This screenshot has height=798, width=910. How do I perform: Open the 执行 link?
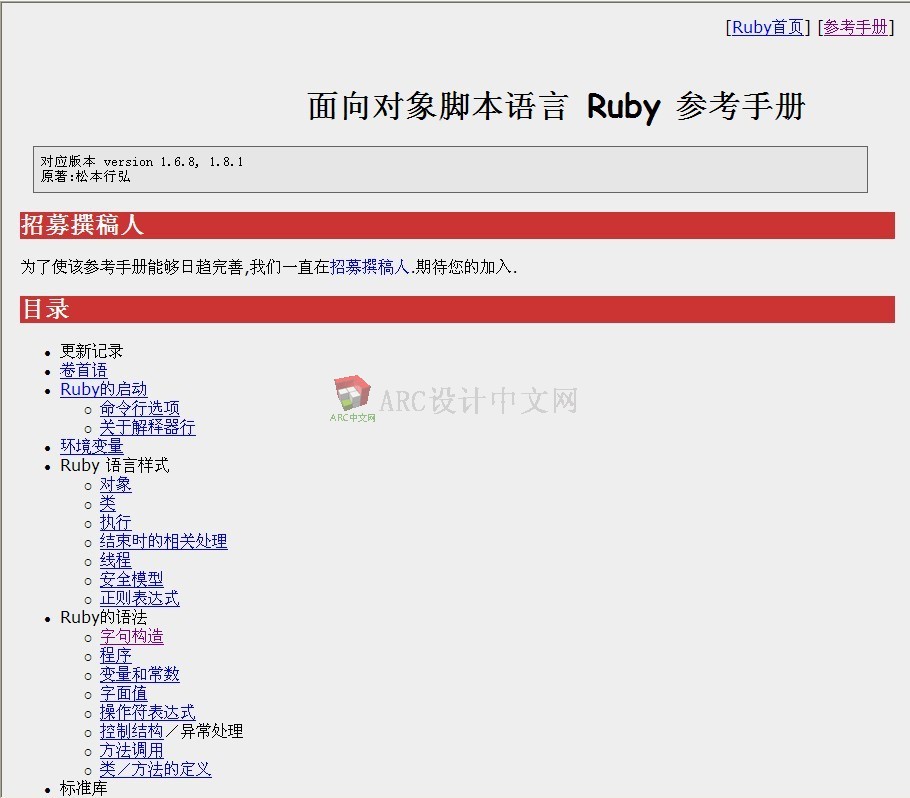(x=115, y=523)
